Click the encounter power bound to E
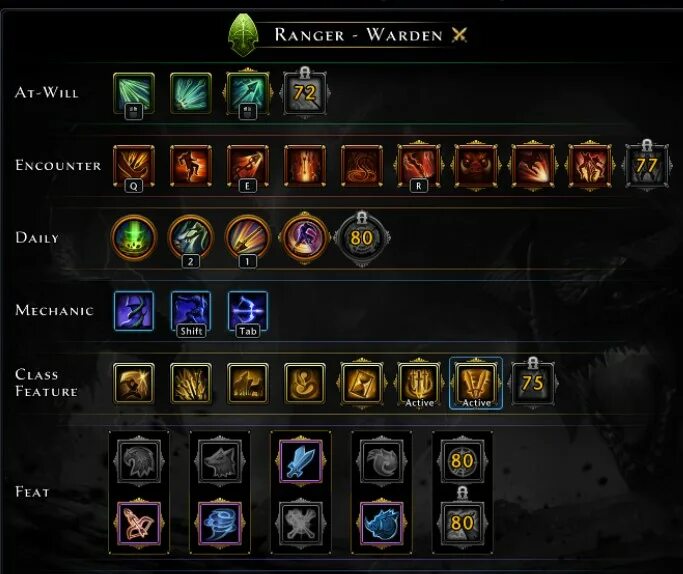The width and height of the screenshot is (683, 574). point(247,166)
